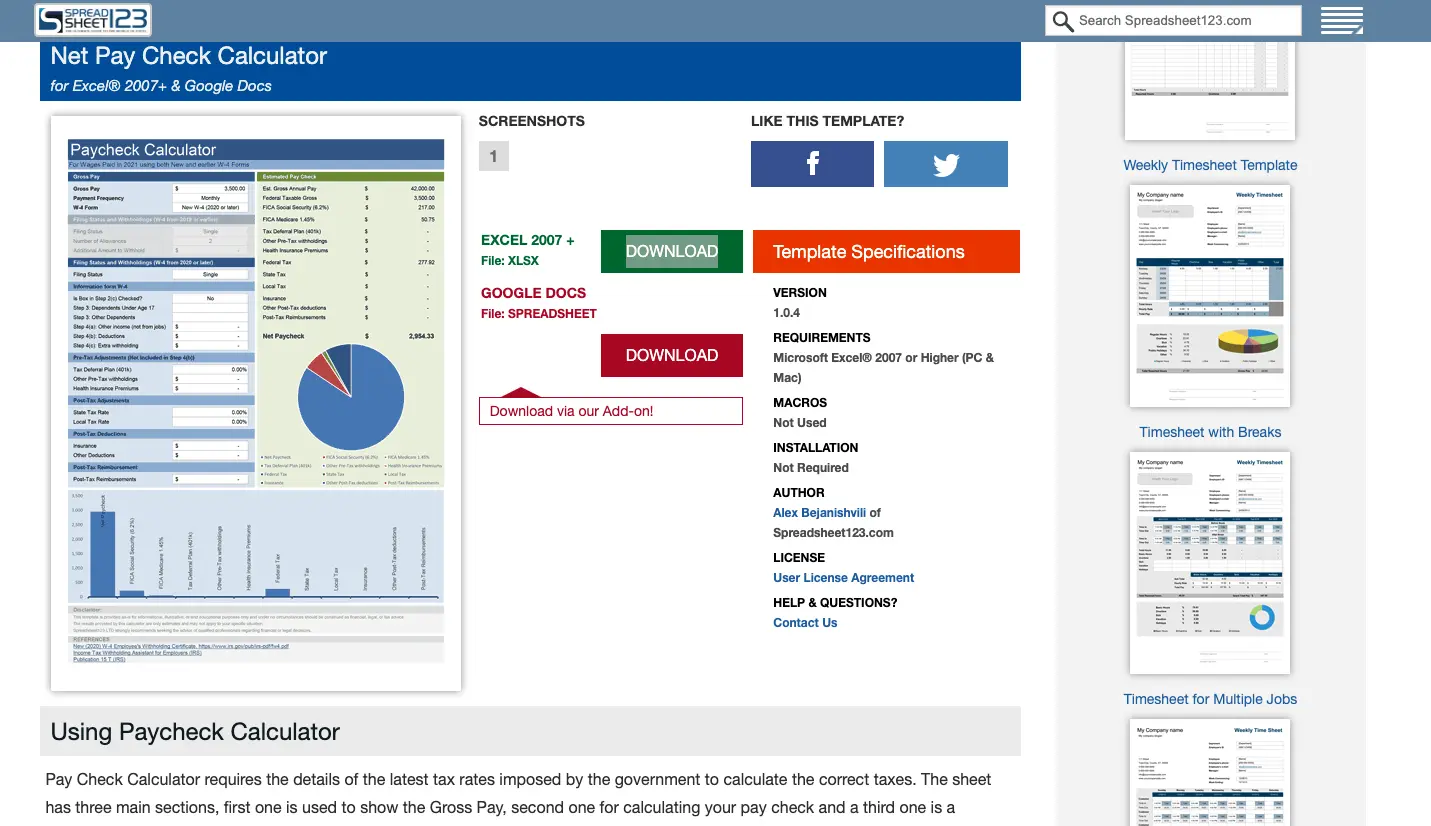The width and height of the screenshot is (1431, 826).
Task: Click the magnifying glass search icon
Action: [1062, 20]
